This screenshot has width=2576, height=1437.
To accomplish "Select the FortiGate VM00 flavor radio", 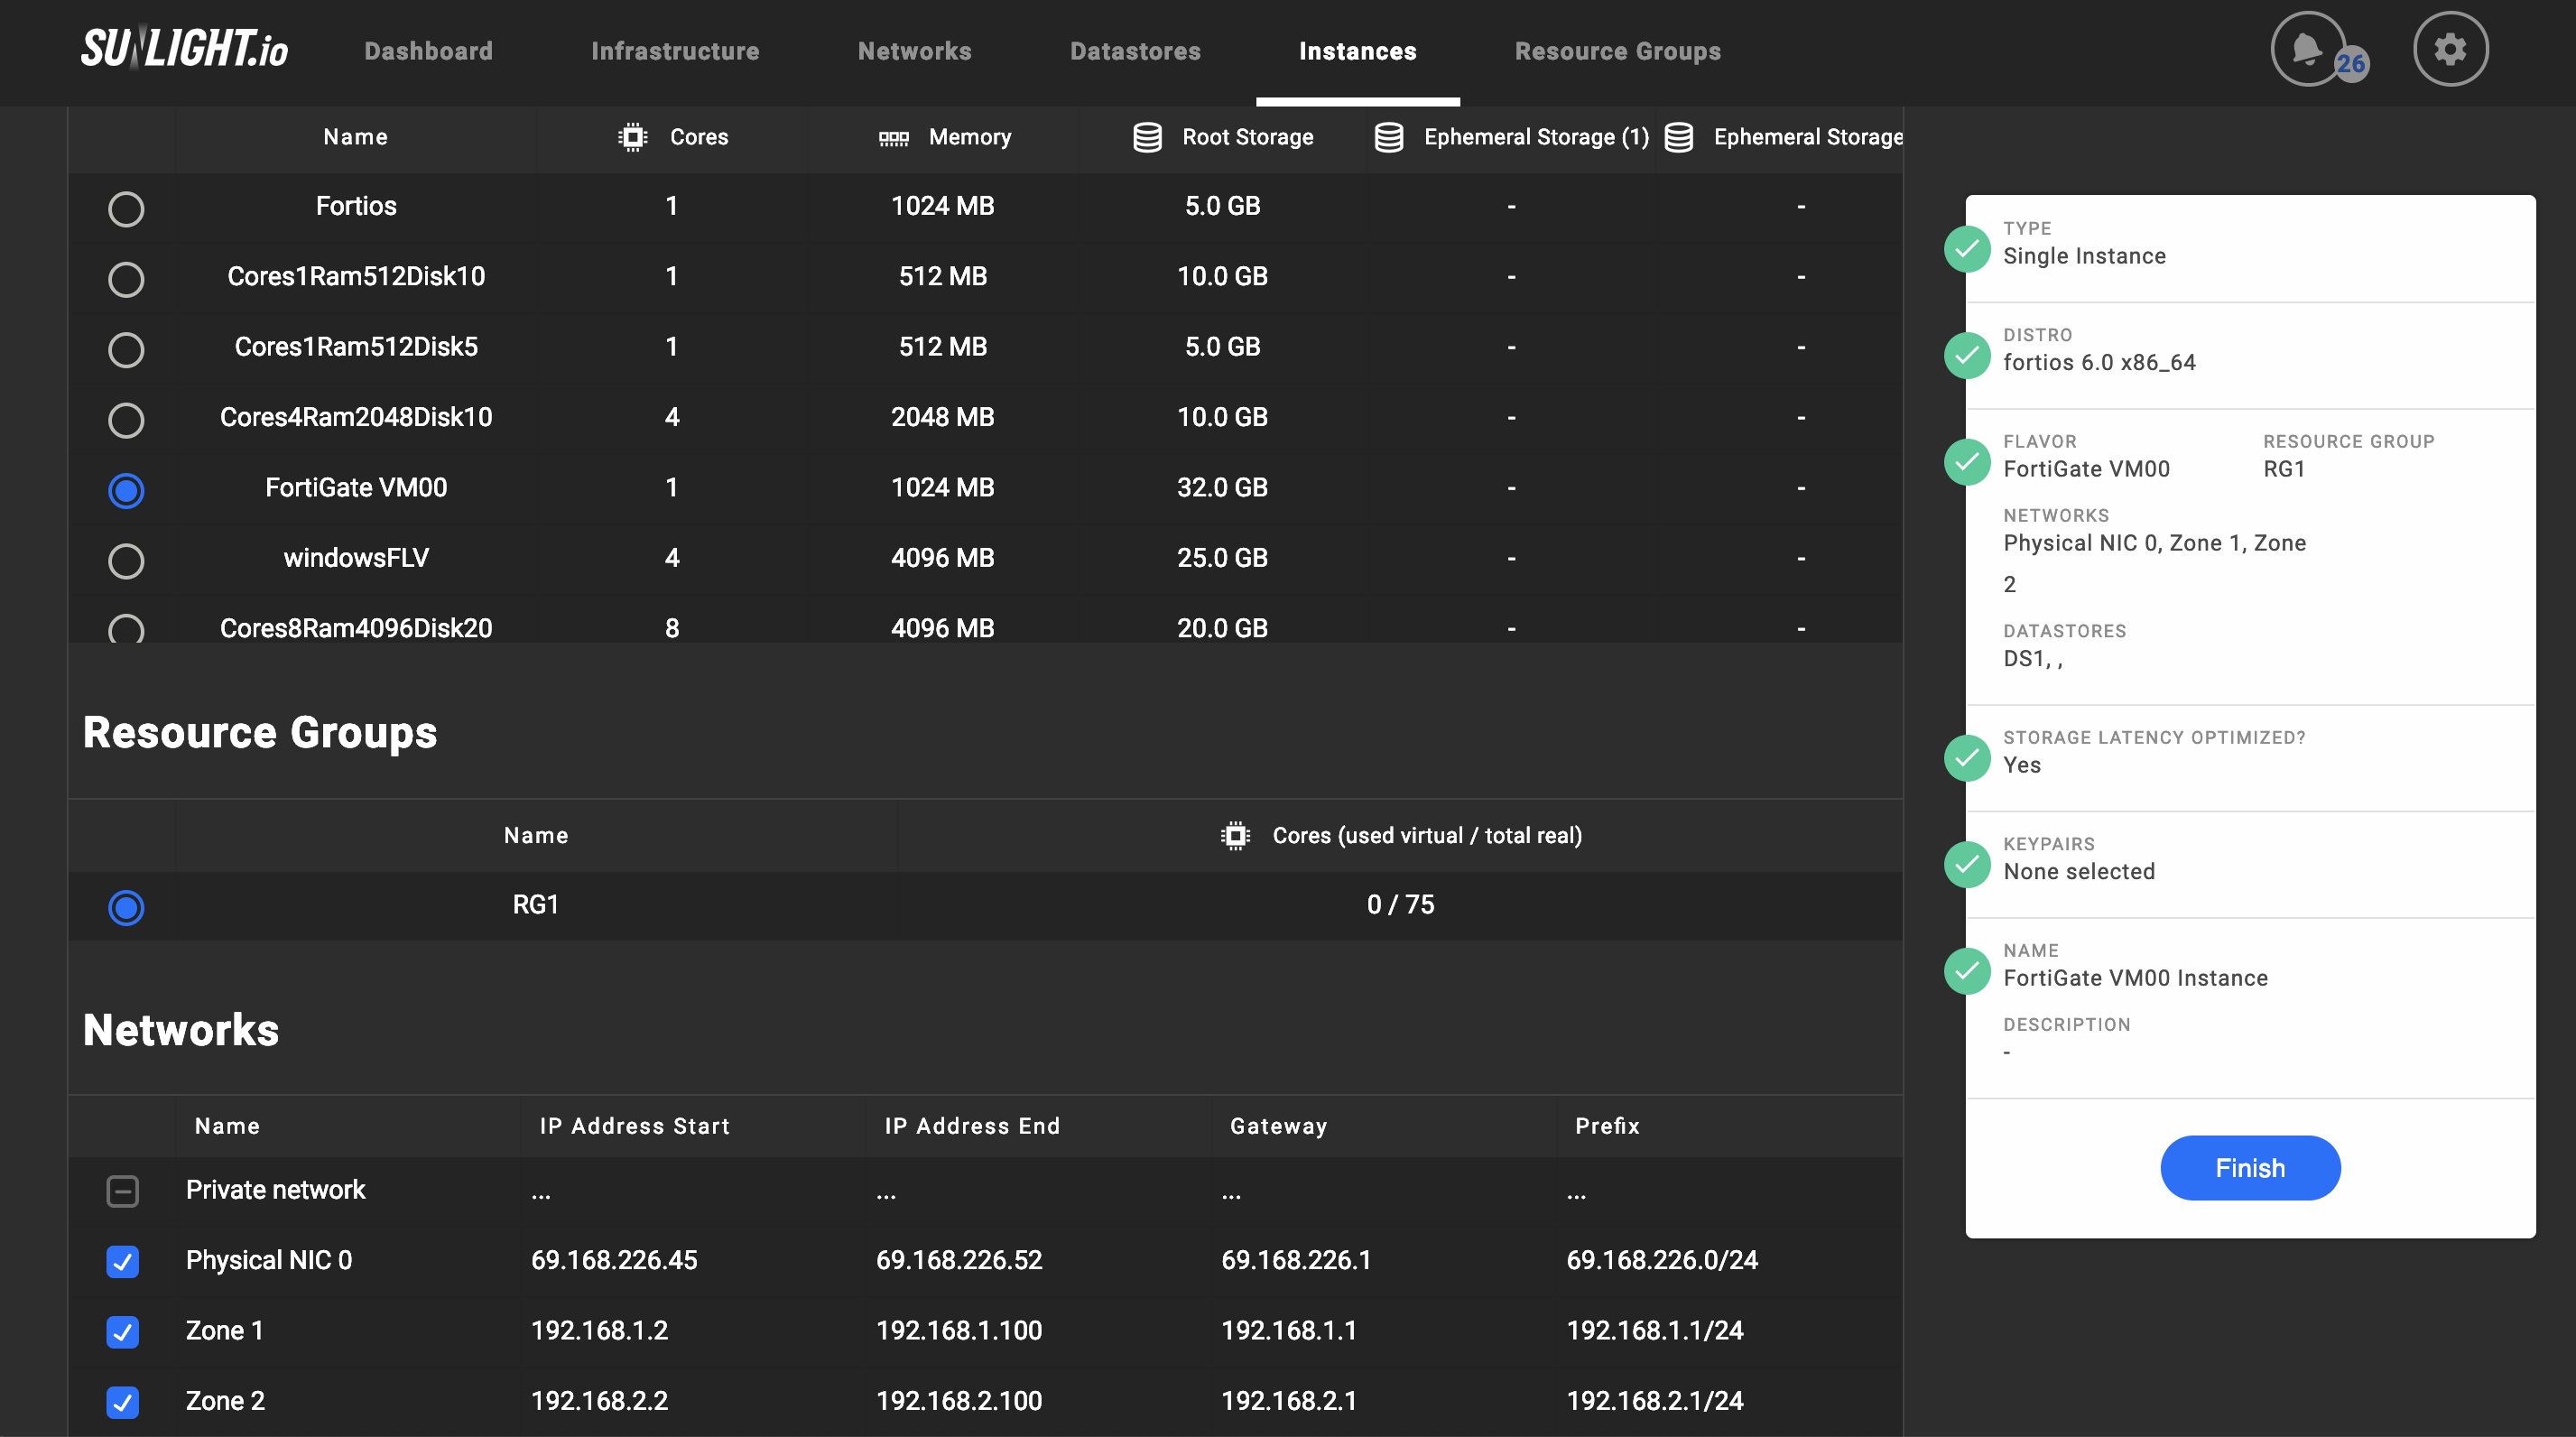I will [x=126, y=490].
